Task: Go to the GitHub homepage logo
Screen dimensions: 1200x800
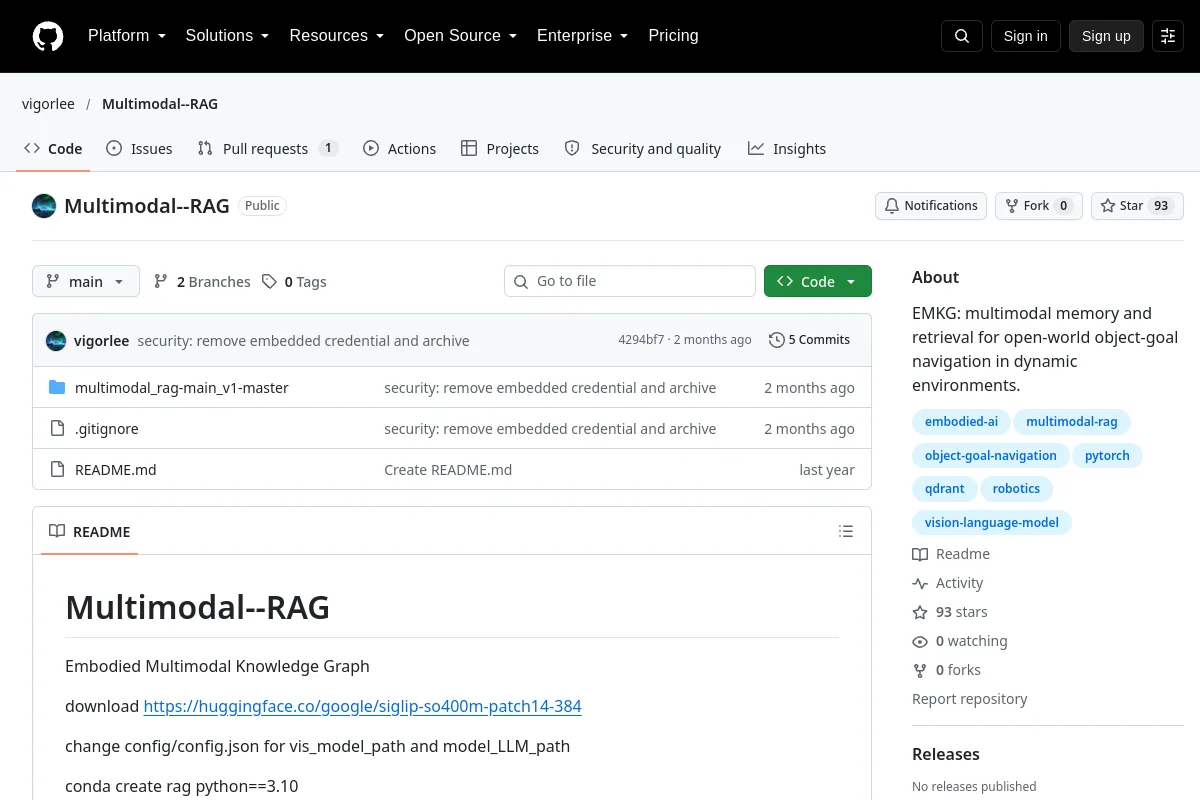Action: coord(48,36)
